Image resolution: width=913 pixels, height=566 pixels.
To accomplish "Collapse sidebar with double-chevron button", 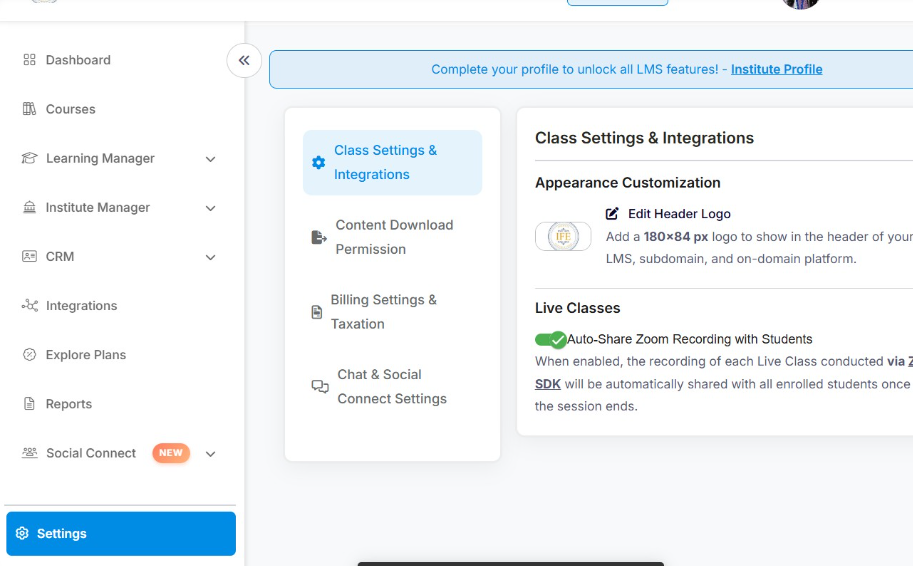I will (x=244, y=61).
